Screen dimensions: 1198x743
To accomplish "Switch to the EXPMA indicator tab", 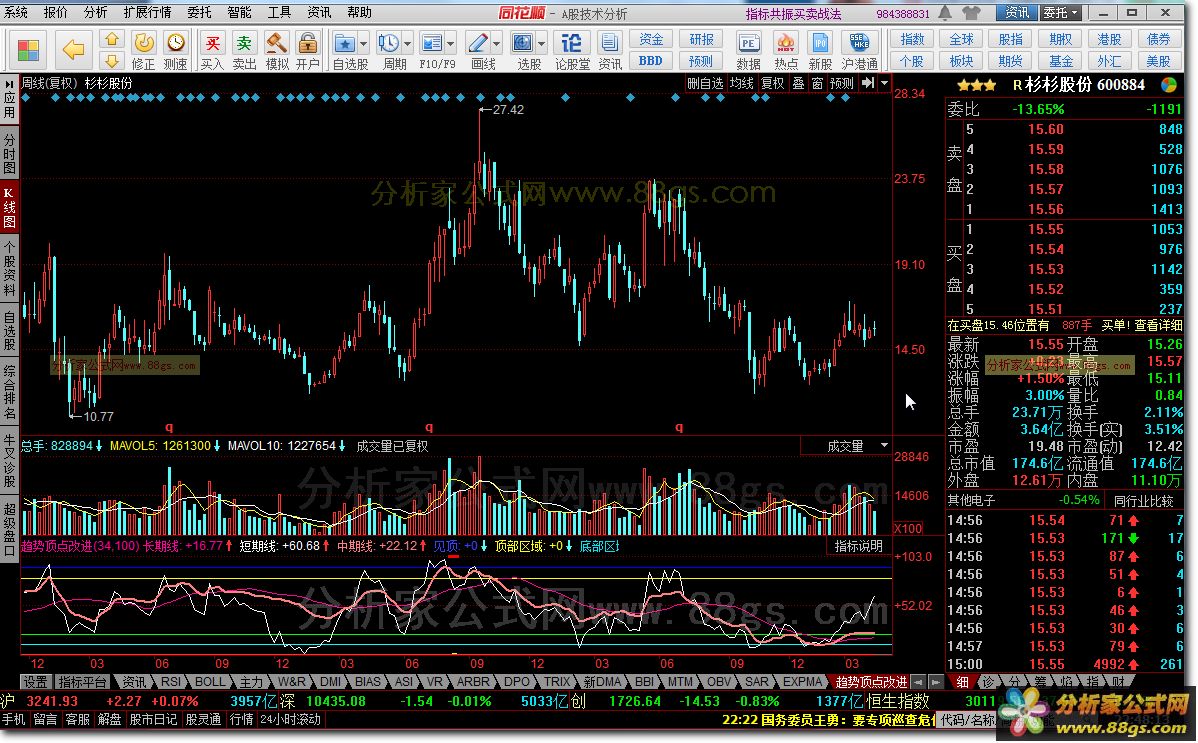I will (802, 682).
